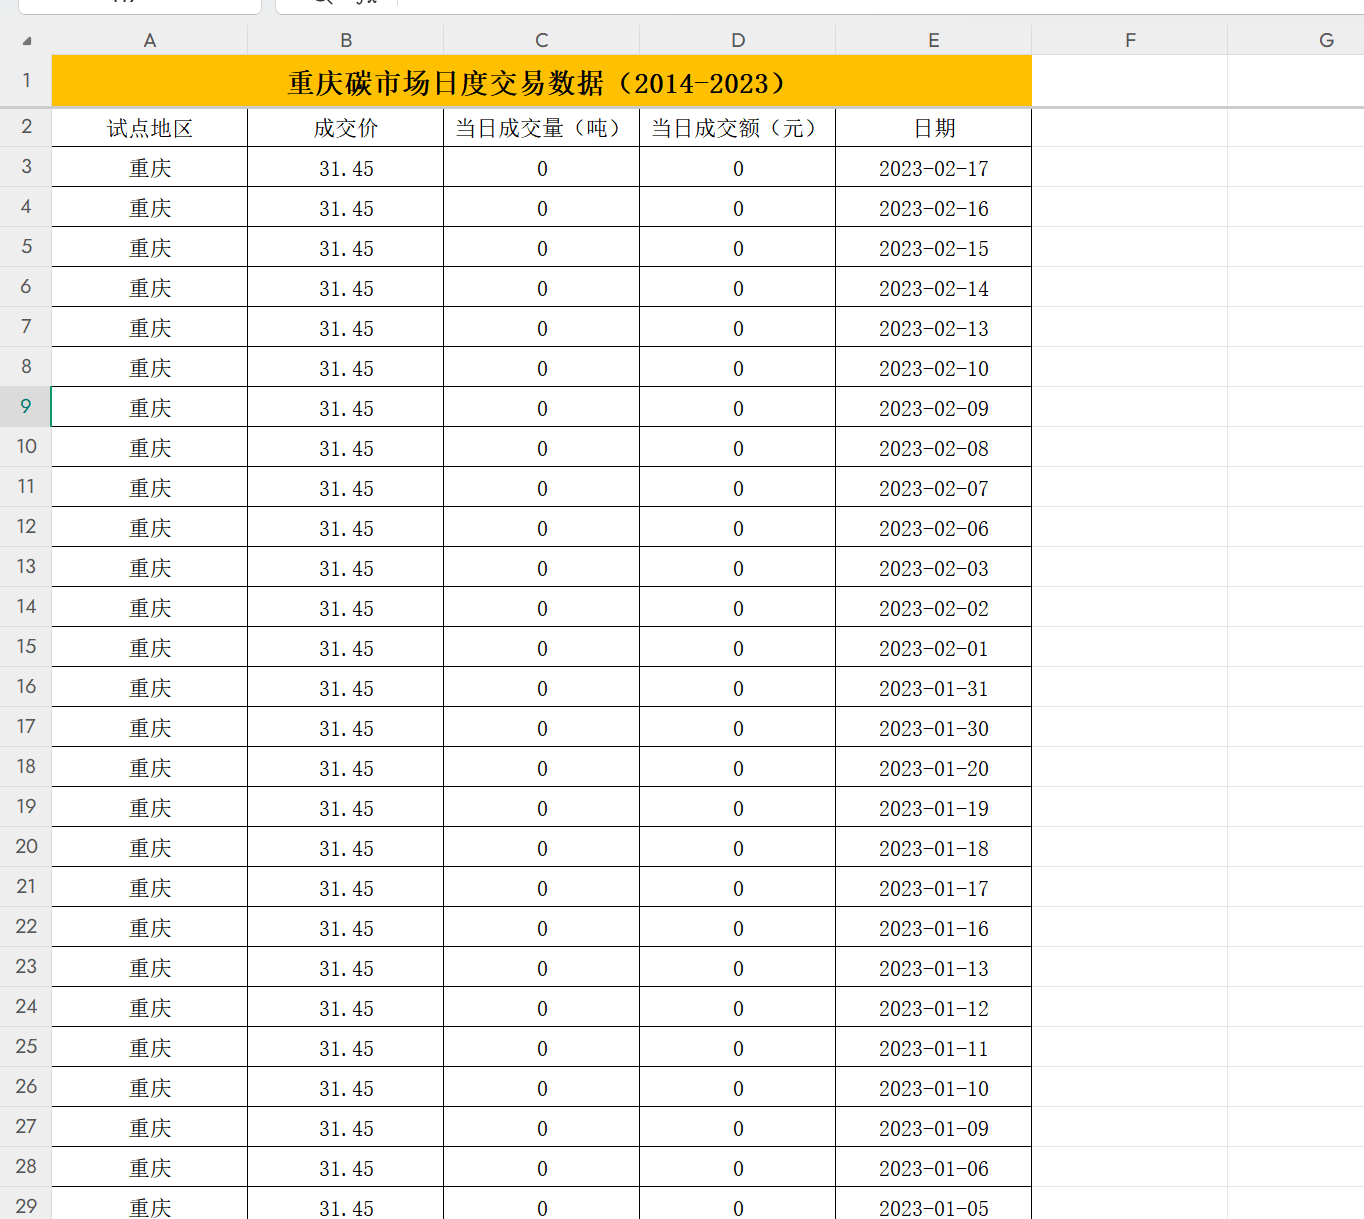Select the date cell 2023-01-16

click(x=934, y=928)
